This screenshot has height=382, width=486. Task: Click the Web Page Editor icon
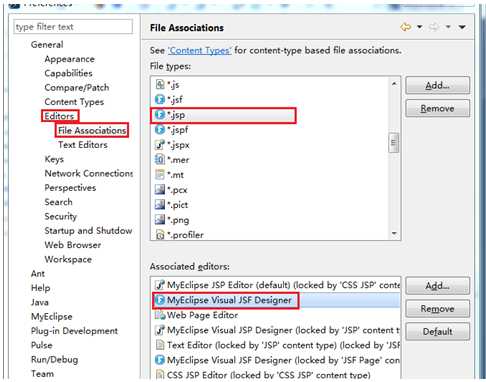160,315
